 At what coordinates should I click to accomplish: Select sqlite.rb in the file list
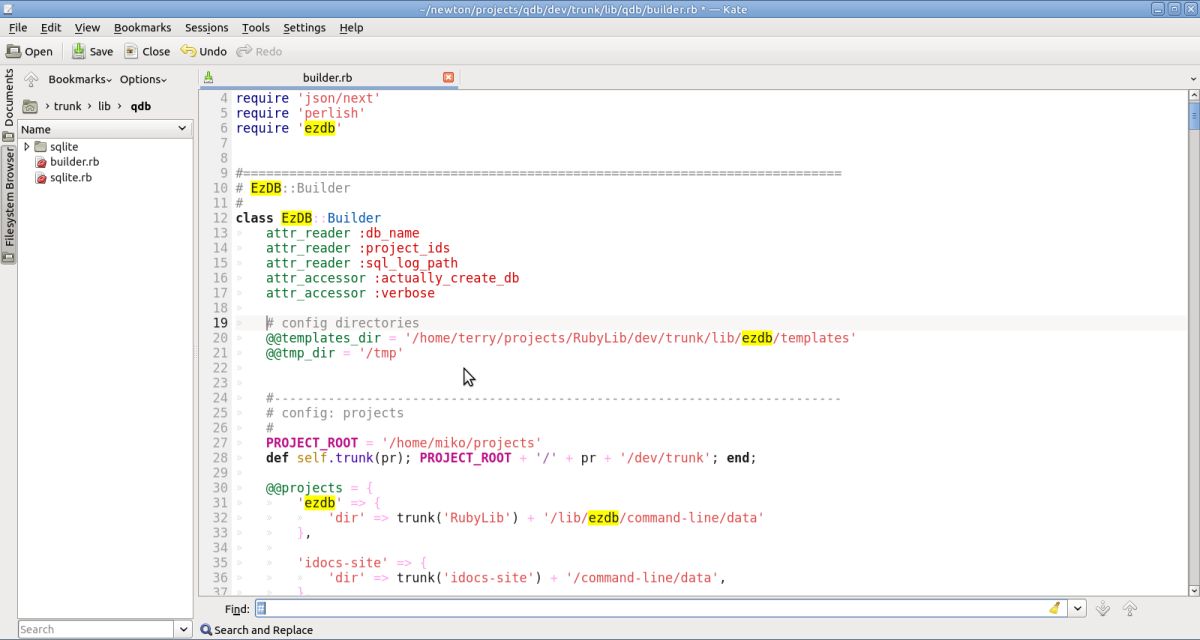click(71, 178)
